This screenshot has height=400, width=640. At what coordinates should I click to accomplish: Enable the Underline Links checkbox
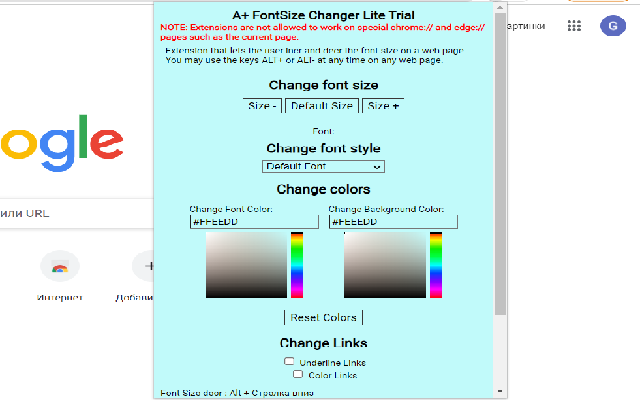click(x=289, y=361)
